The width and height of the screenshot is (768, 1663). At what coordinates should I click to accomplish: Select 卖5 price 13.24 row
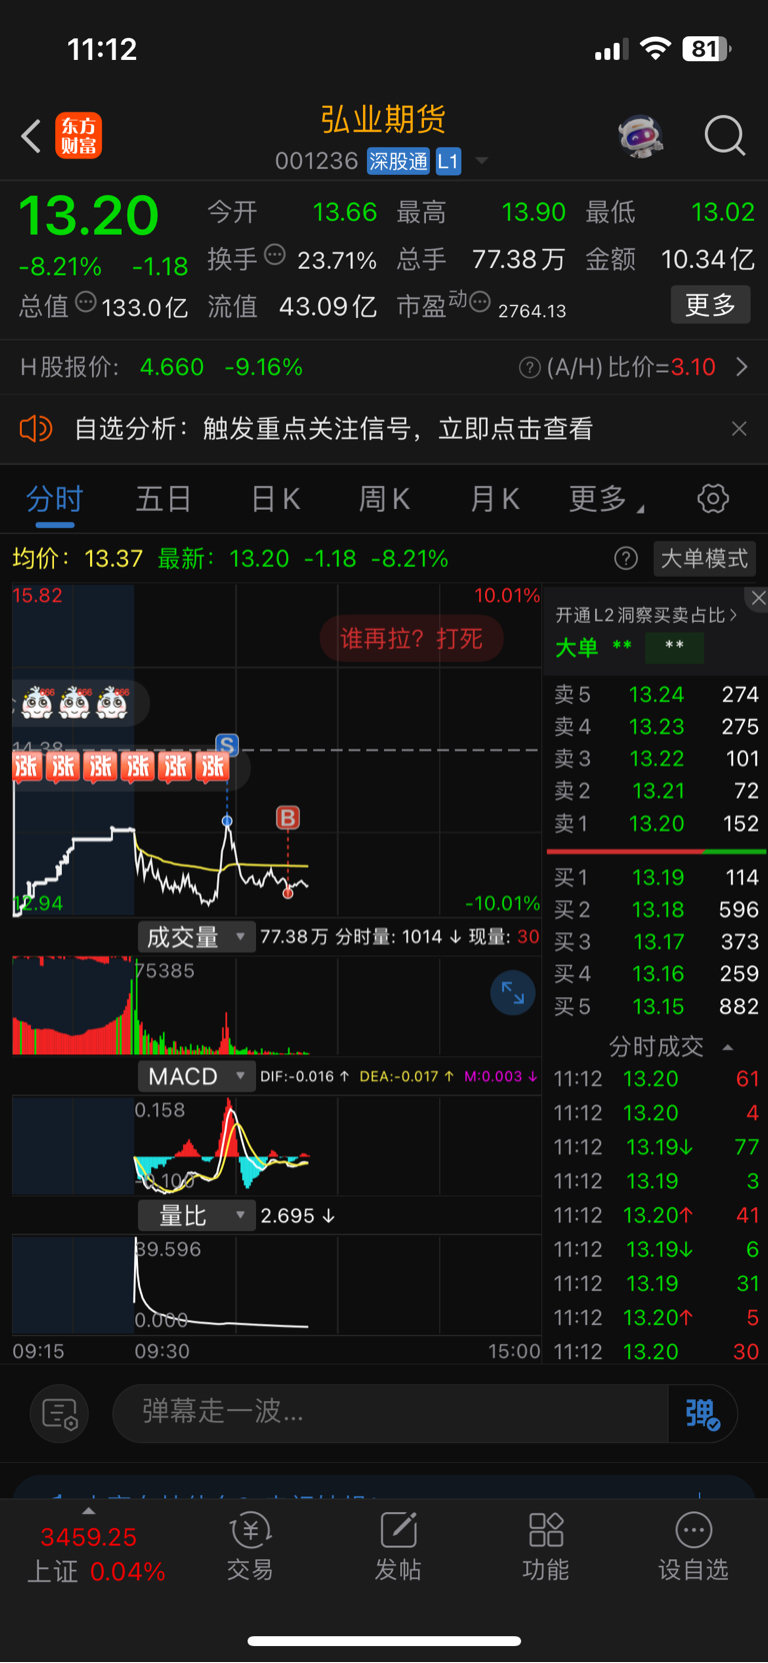tap(656, 694)
